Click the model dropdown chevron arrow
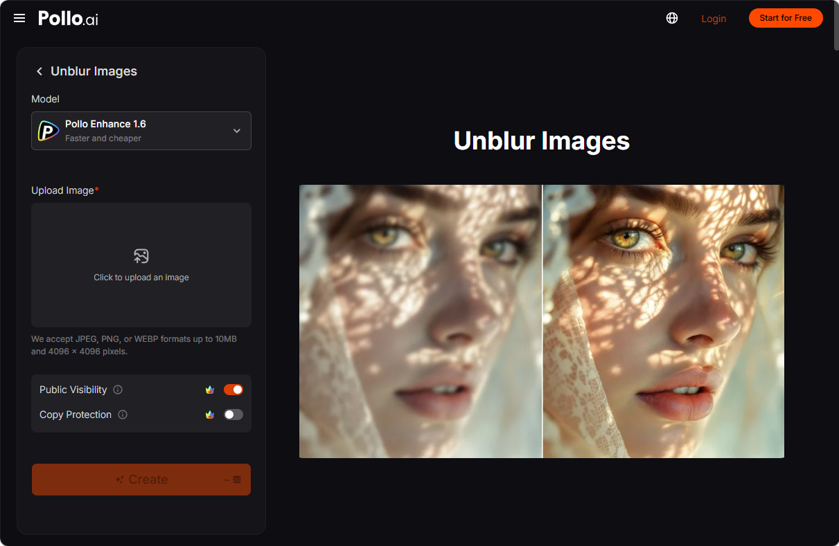 (x=237, y=131)
